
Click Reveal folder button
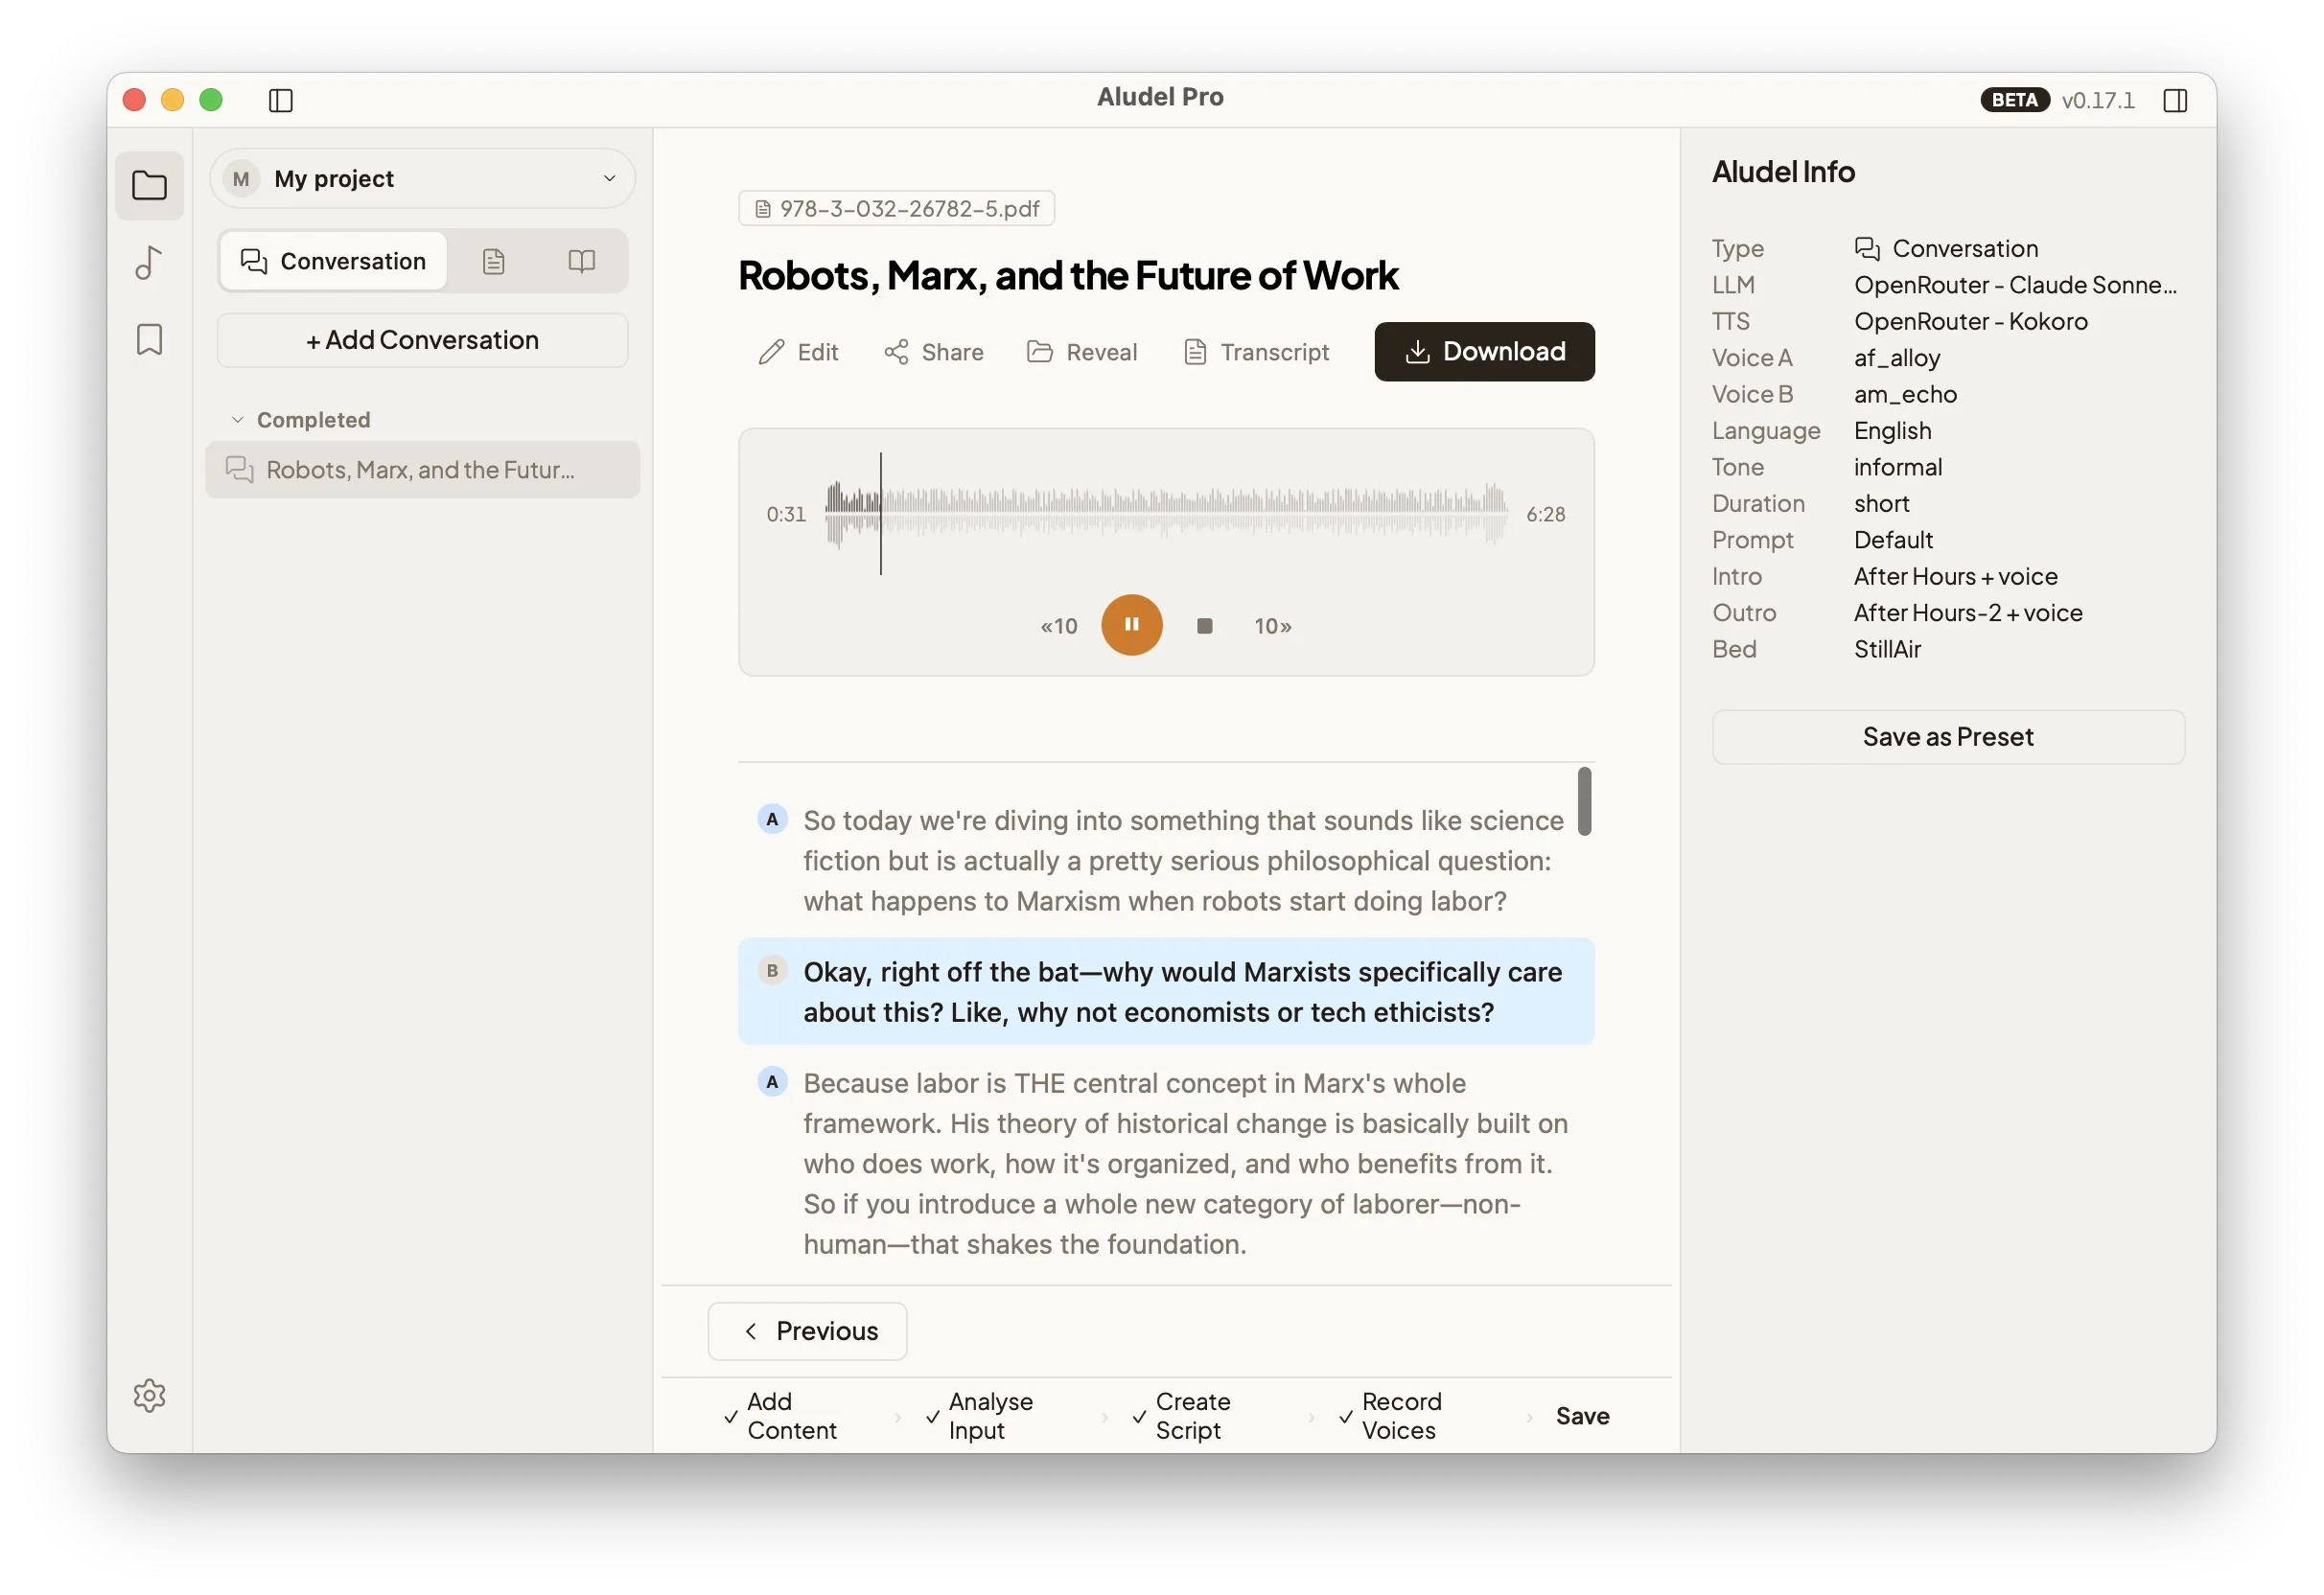(1082, 352)
